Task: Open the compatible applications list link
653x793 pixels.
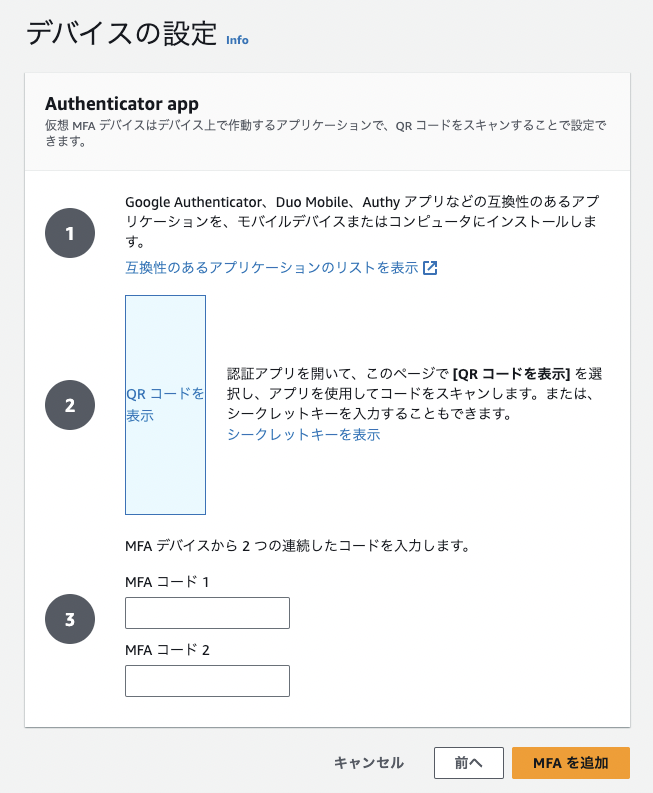Action: (271, 268)
